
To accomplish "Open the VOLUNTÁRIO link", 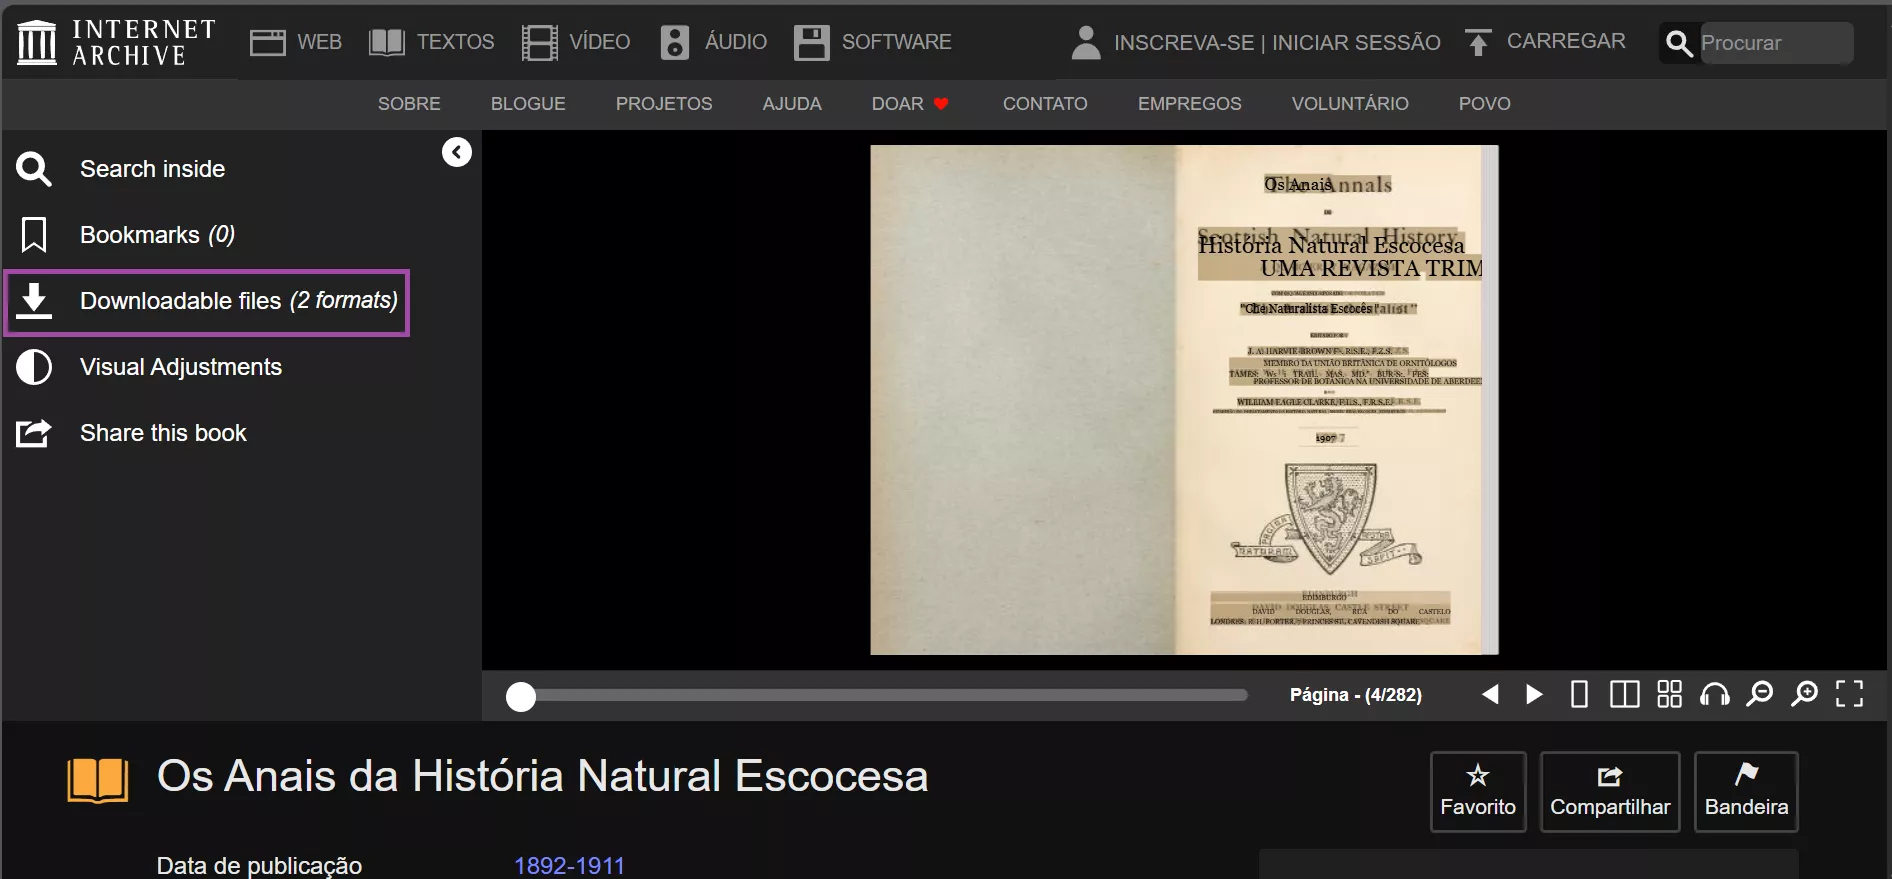I will (1350, 104).
